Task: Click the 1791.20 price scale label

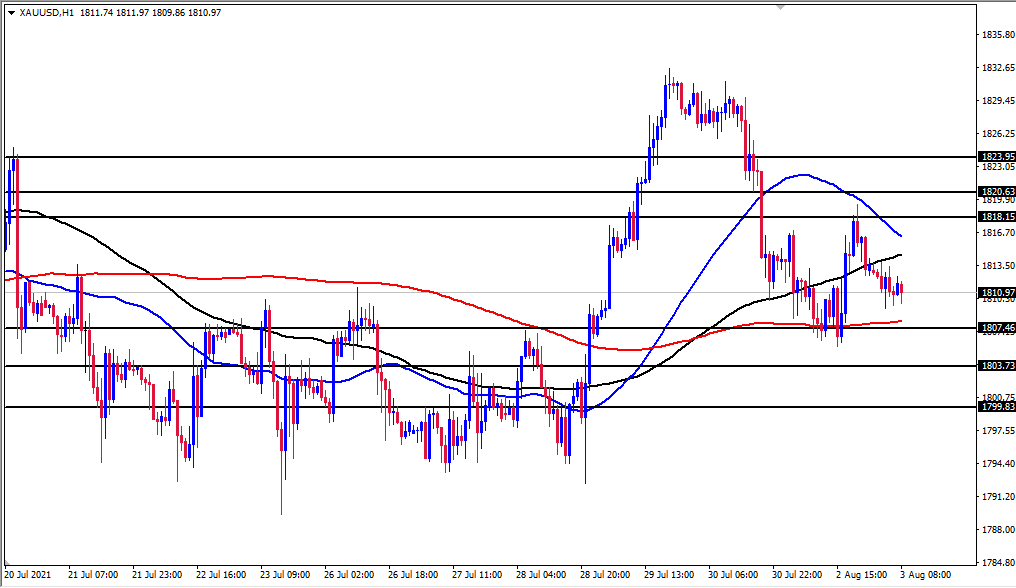Action: tap(999, 497)
